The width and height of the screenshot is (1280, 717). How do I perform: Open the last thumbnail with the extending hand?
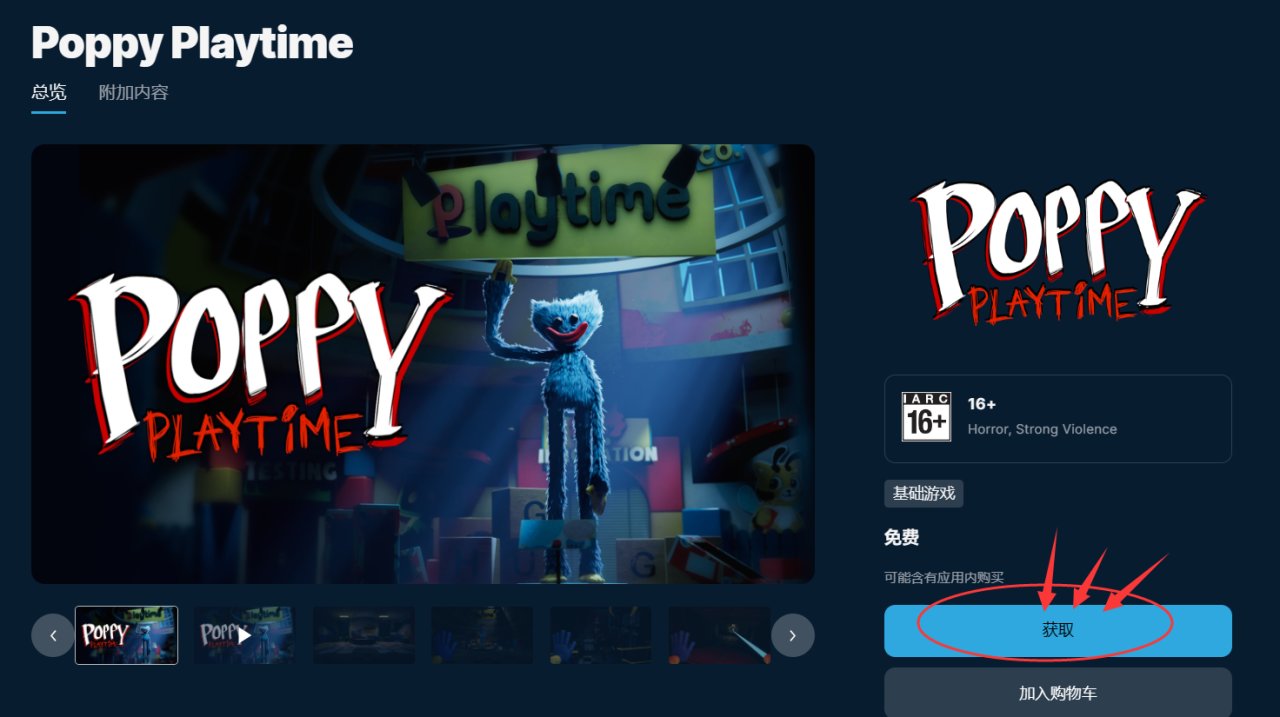719,635
